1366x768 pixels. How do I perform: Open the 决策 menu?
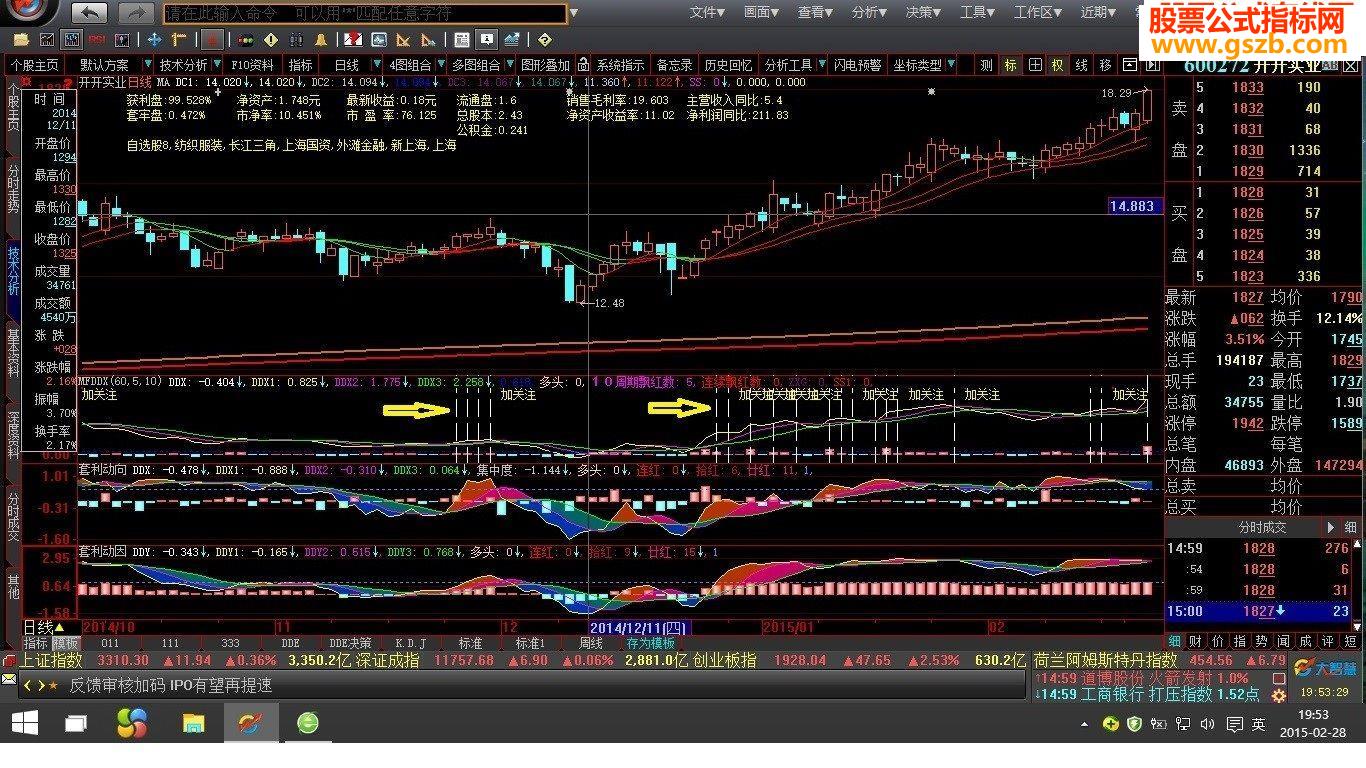pyautogui.click(x=923, y=12)
